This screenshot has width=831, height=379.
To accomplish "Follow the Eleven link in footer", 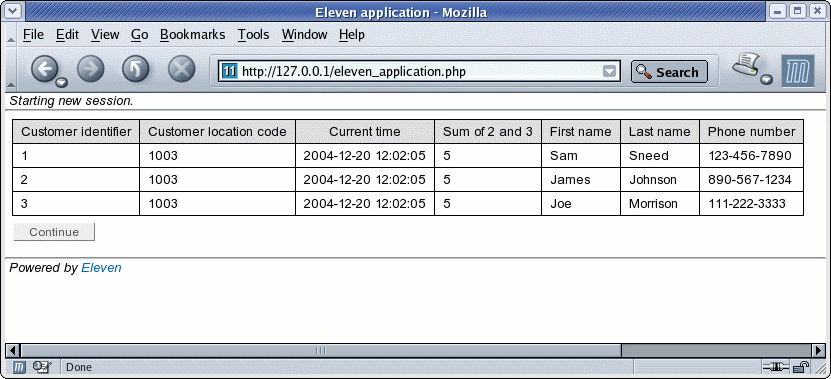I will (x=101, y=268).
